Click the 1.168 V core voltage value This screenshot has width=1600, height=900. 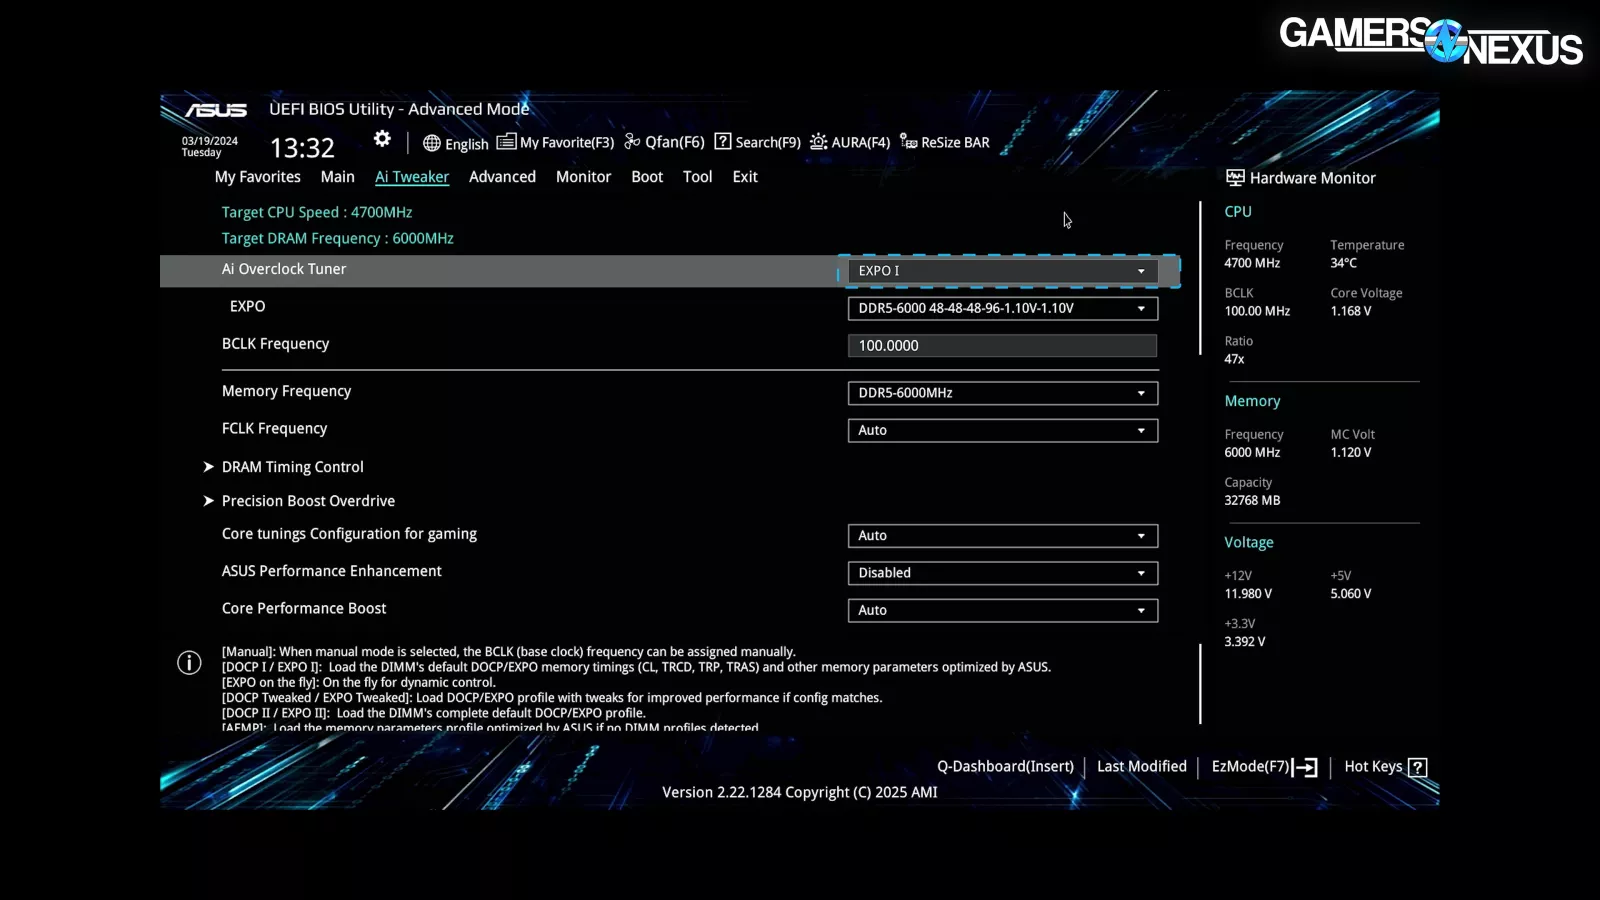(x=1350, y=311)
